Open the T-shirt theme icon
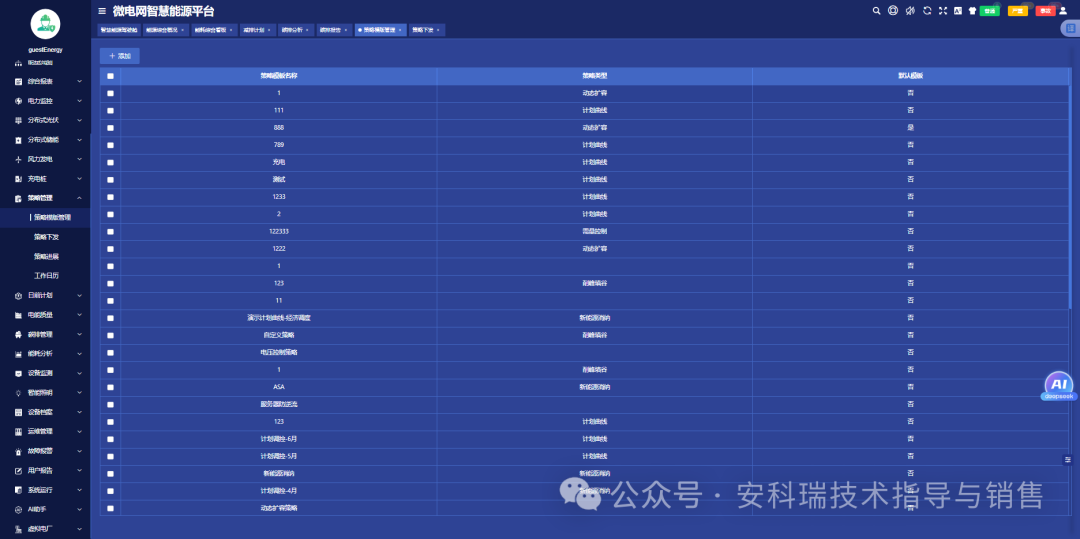 point(972,10)
